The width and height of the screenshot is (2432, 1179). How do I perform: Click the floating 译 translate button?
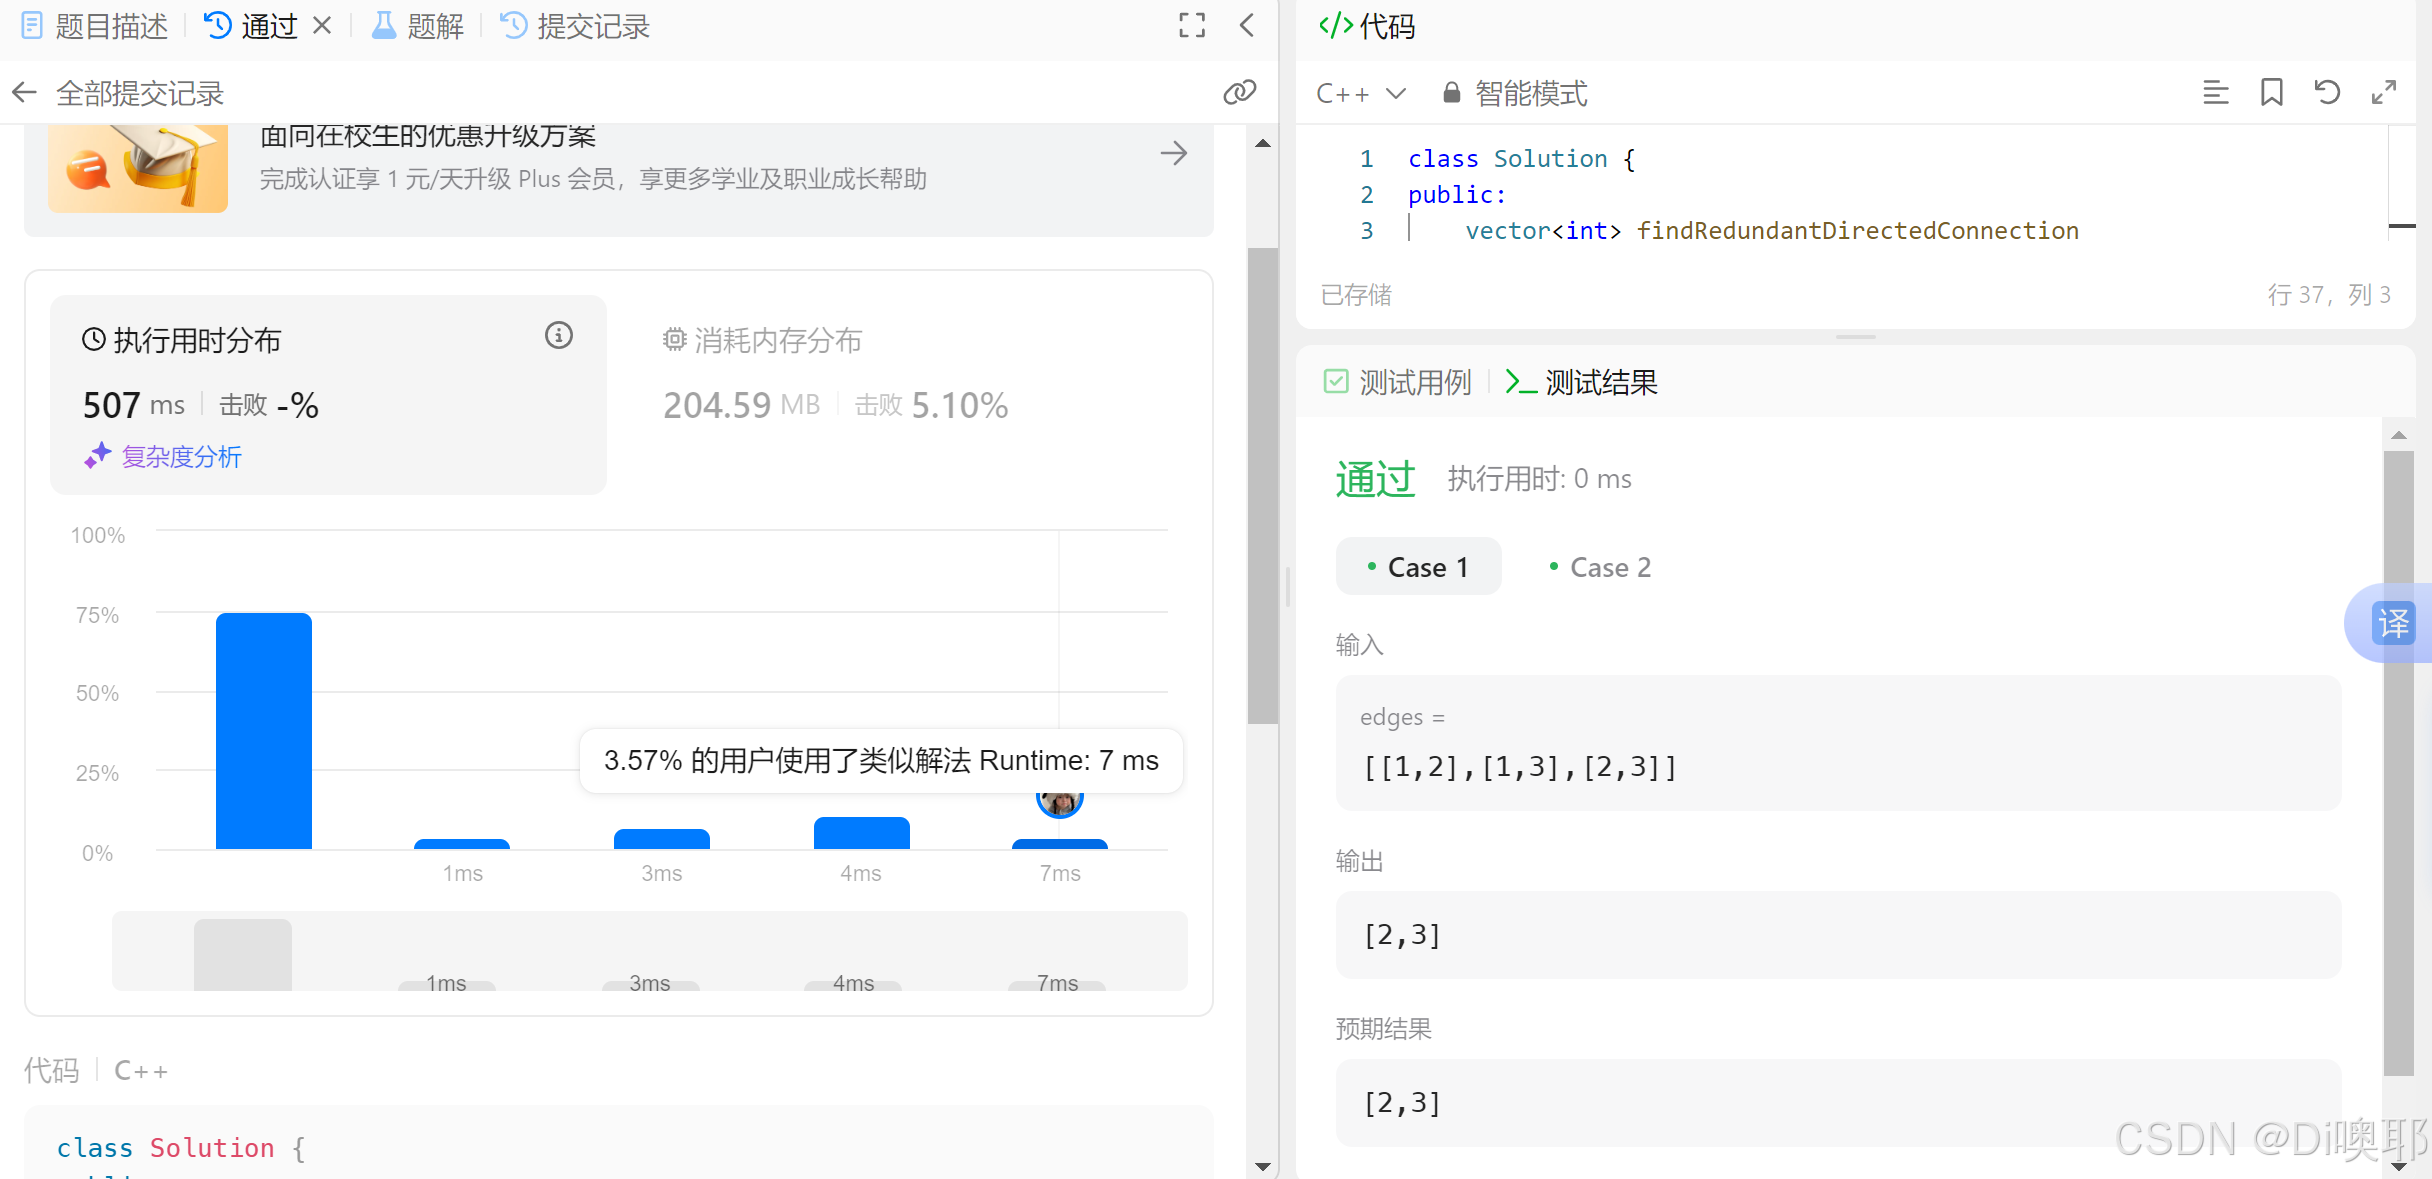(x=2396, y=623)
